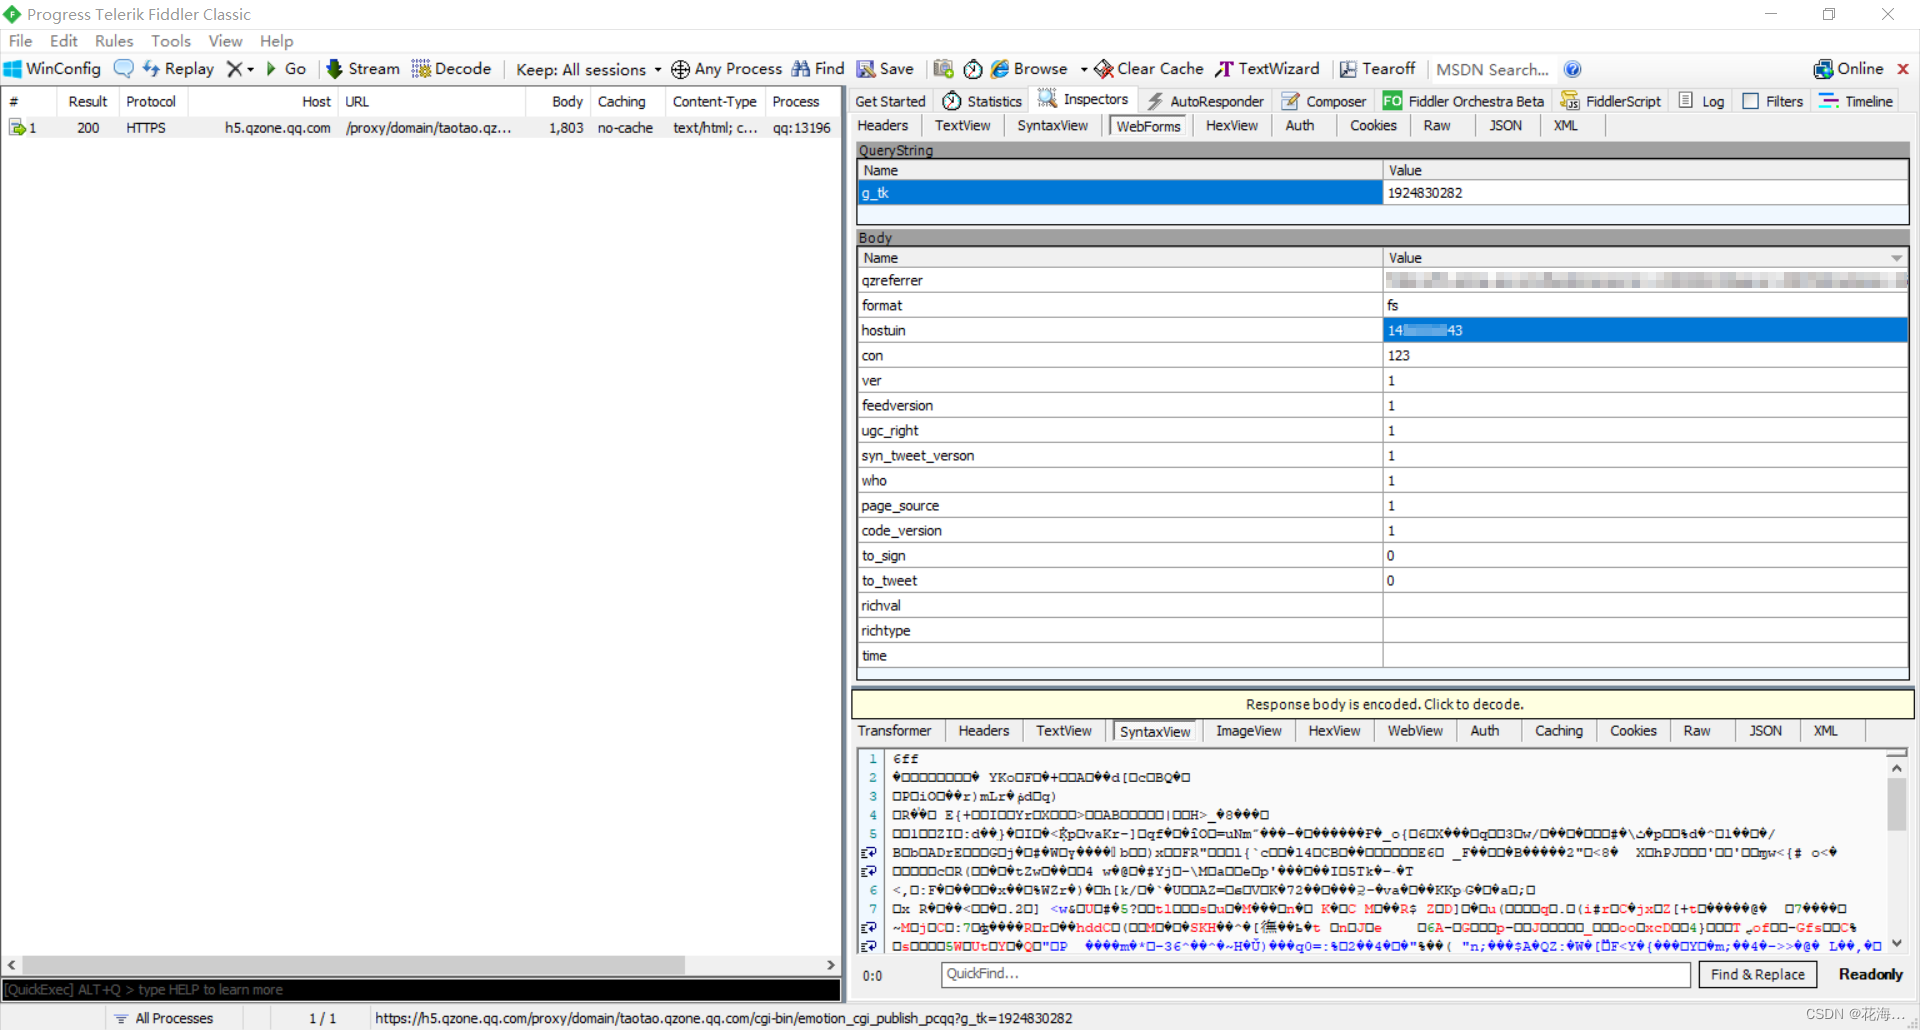The width and height of the screenshot is (1920, 1030).
Task: Click the Readonly button
Action: [x=1870, y=974]
